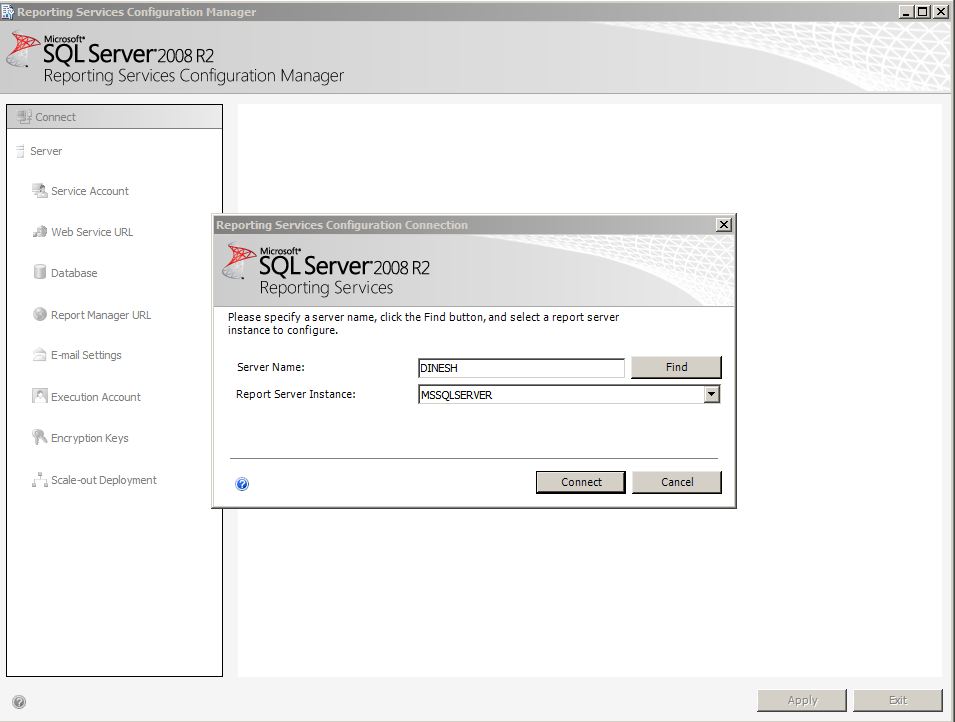Image resolution: width=955 pixels, height=722 pixels.
Task: Click the Scale-out Deployment icon
Action: (40, 480)
